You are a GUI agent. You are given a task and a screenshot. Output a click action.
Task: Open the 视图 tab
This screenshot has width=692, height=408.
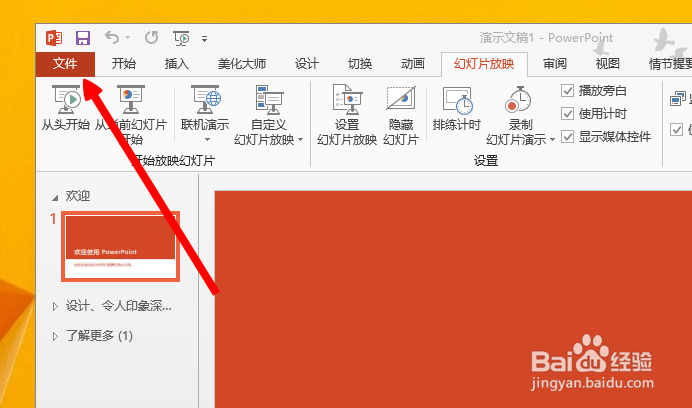[608, 64]
